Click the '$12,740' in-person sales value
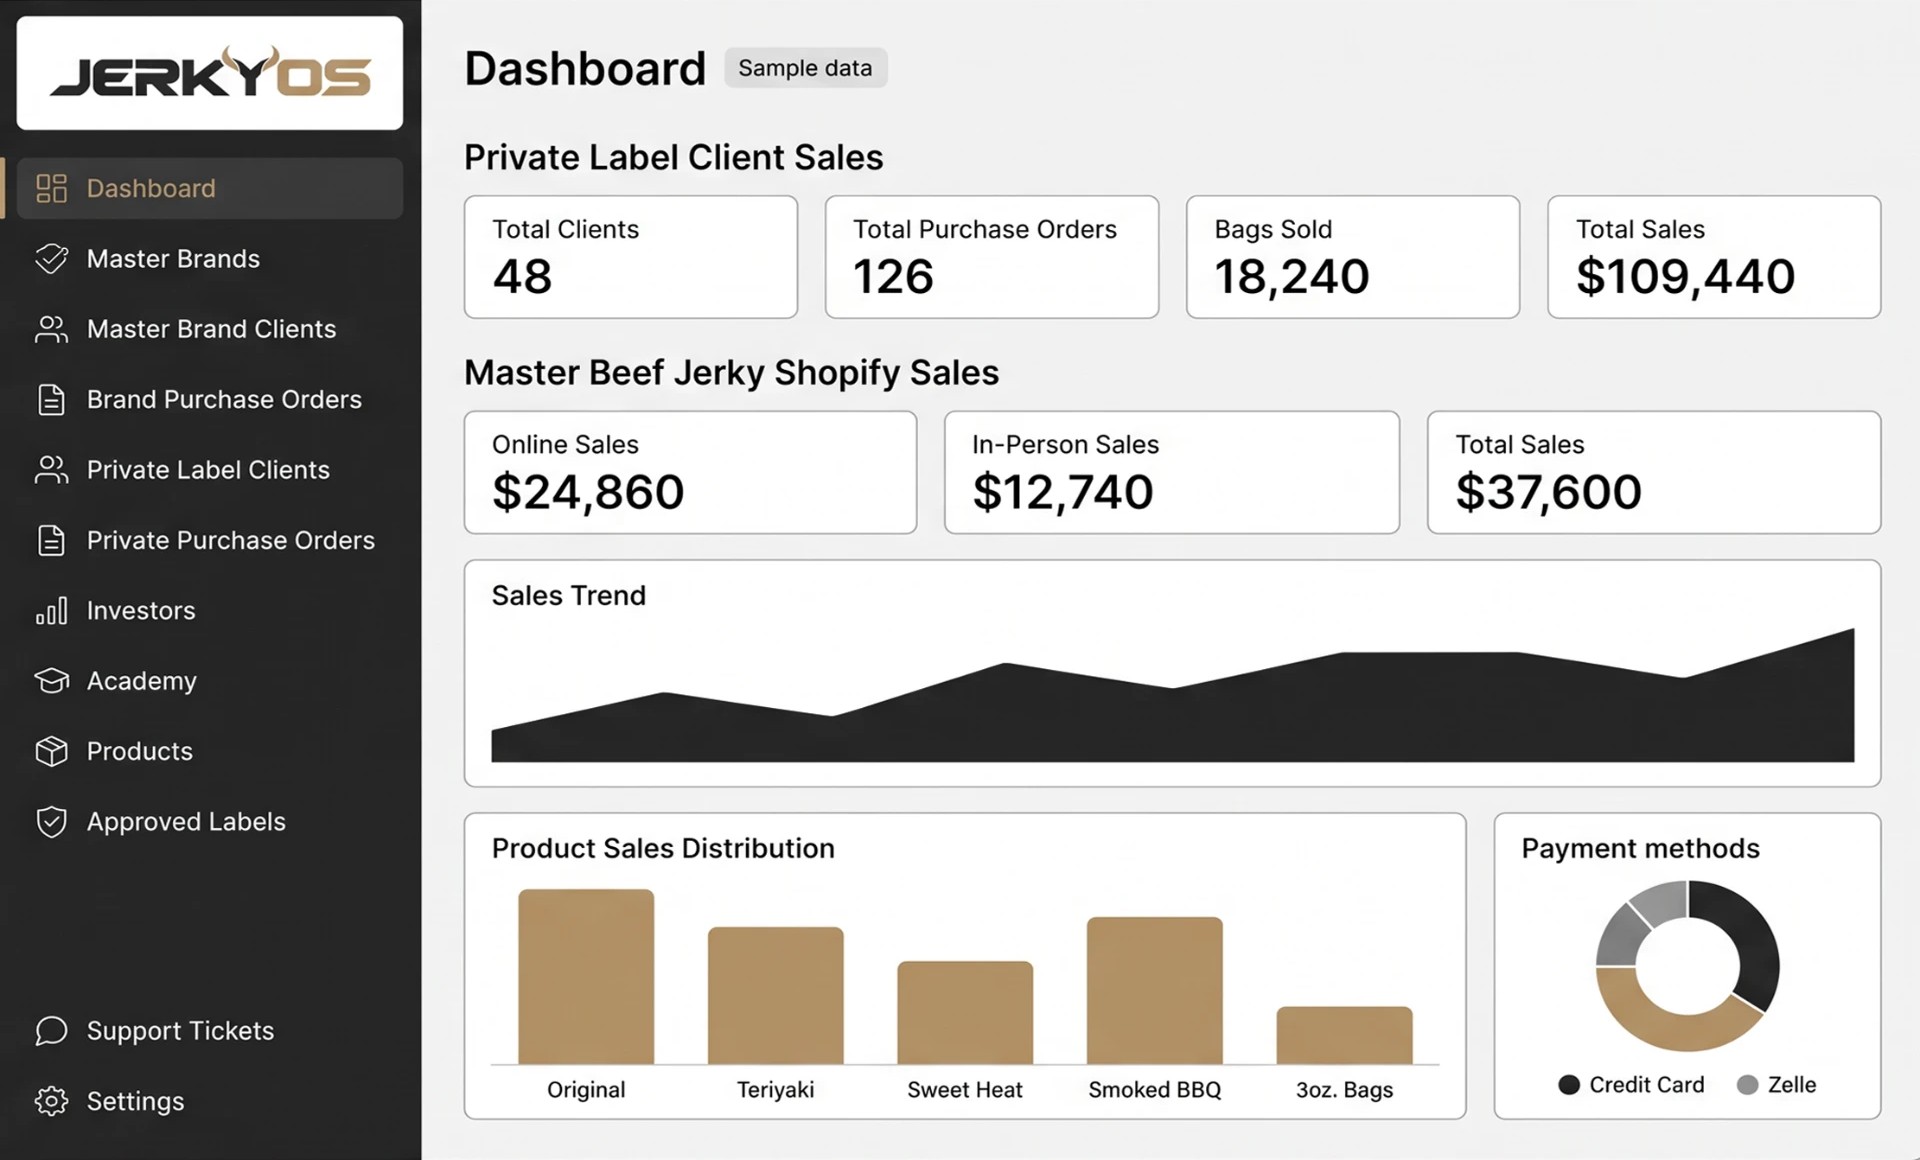Screen dimensions: 1920x1160 click(x=1063, y=491)
